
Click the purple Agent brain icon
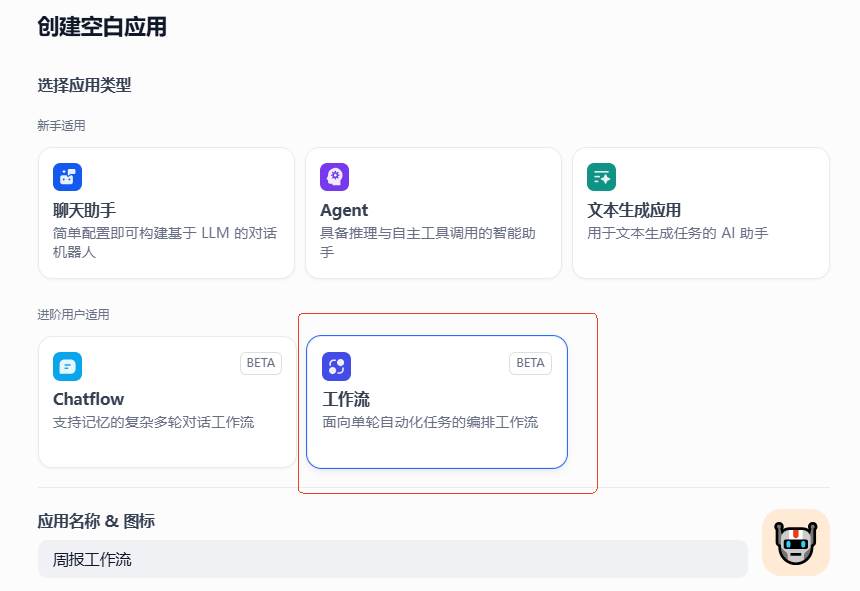pyautogui.click(x=334, y=177)
